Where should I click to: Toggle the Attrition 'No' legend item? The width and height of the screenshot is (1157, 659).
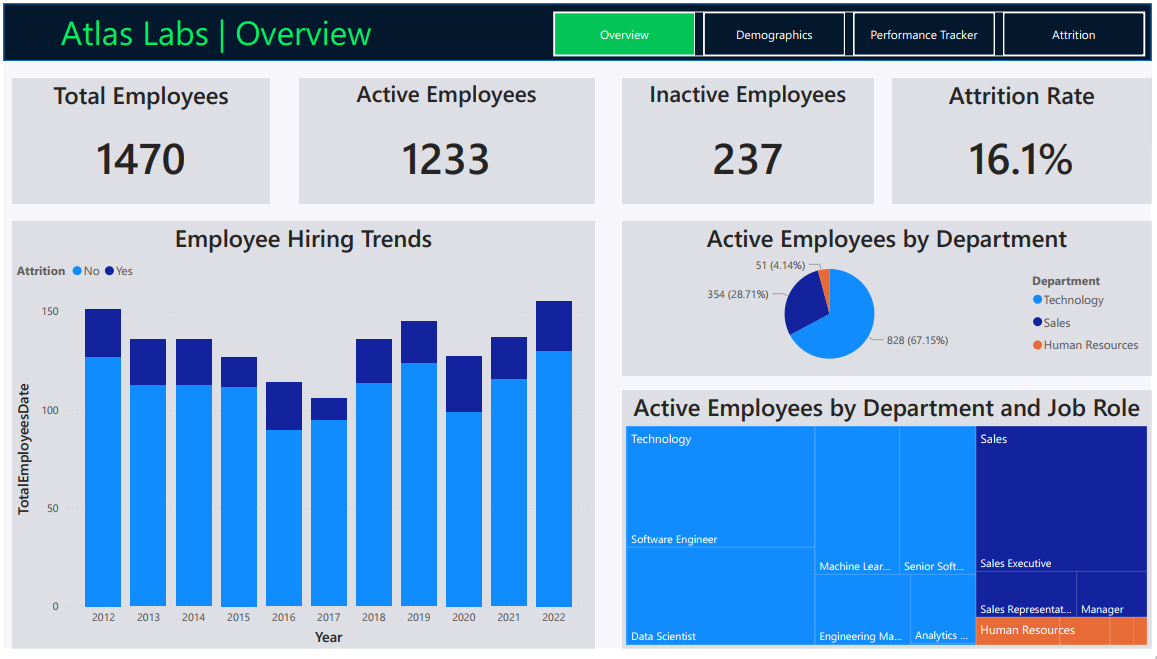pyautogui.click(x=86, y=271)
